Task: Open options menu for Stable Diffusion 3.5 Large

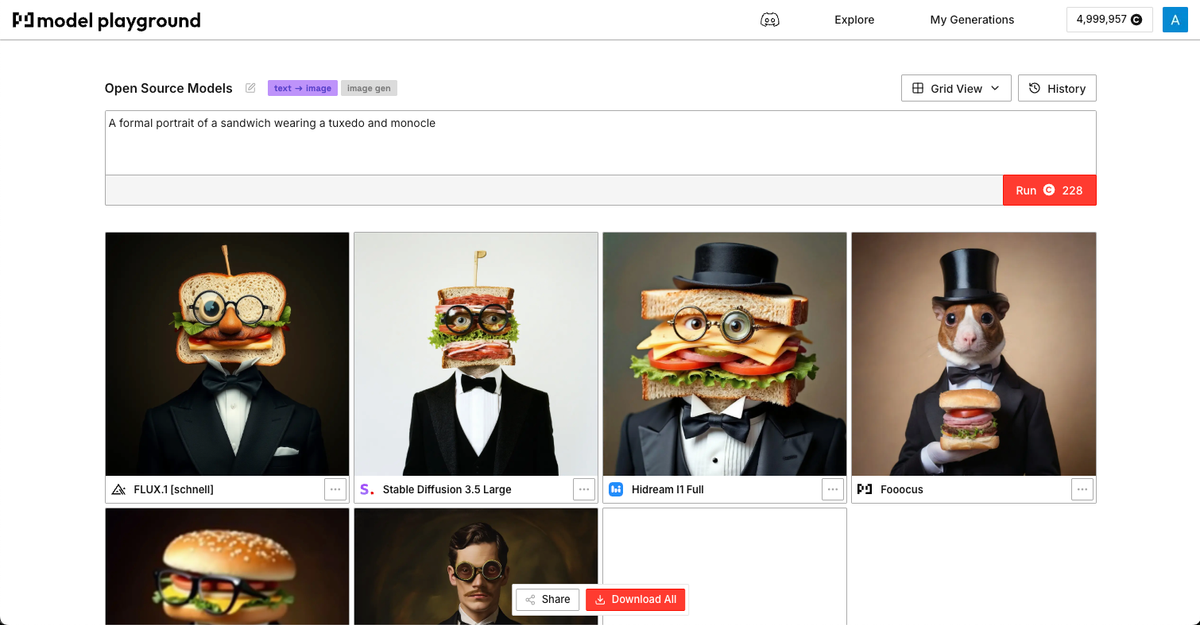Action: (x=584, y=489)
